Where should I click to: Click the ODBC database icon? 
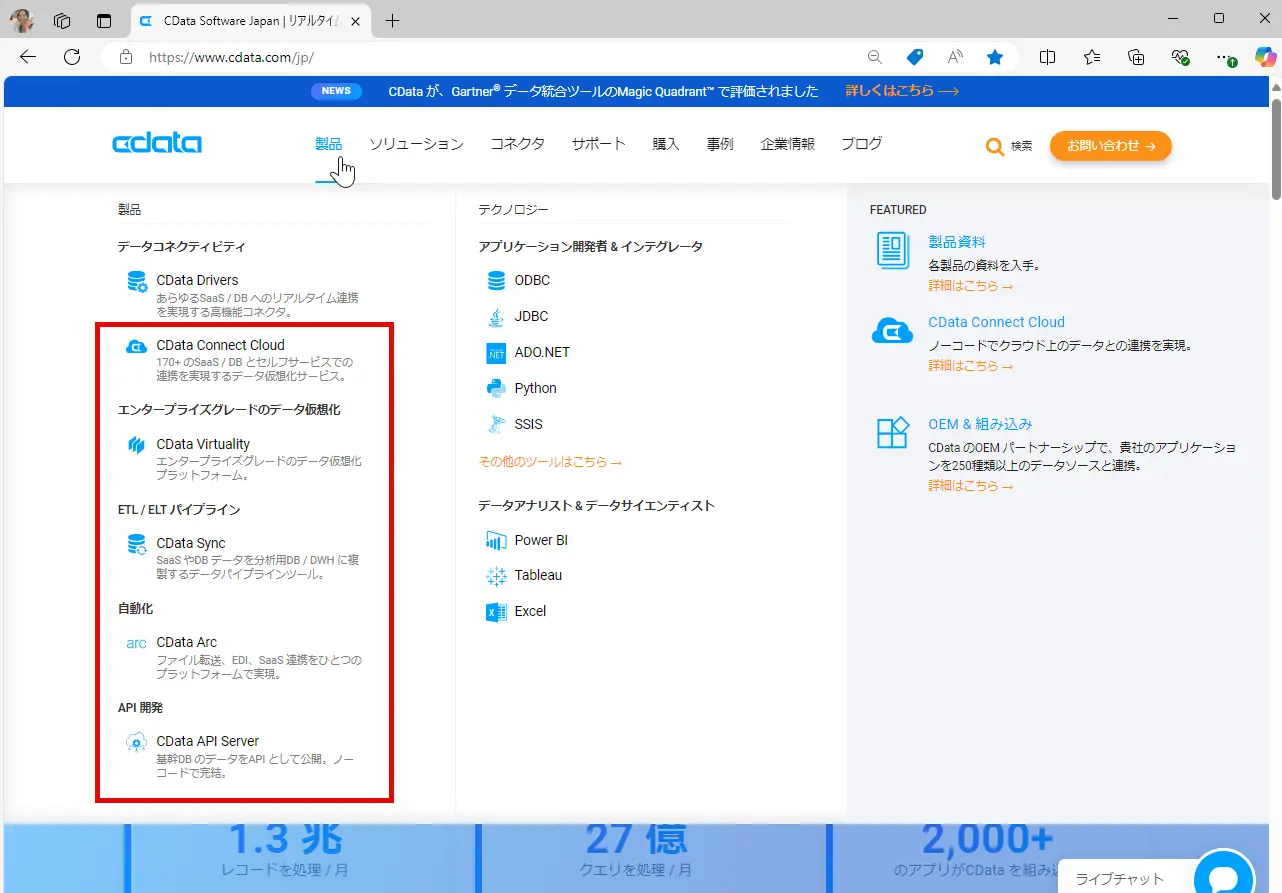496,281
